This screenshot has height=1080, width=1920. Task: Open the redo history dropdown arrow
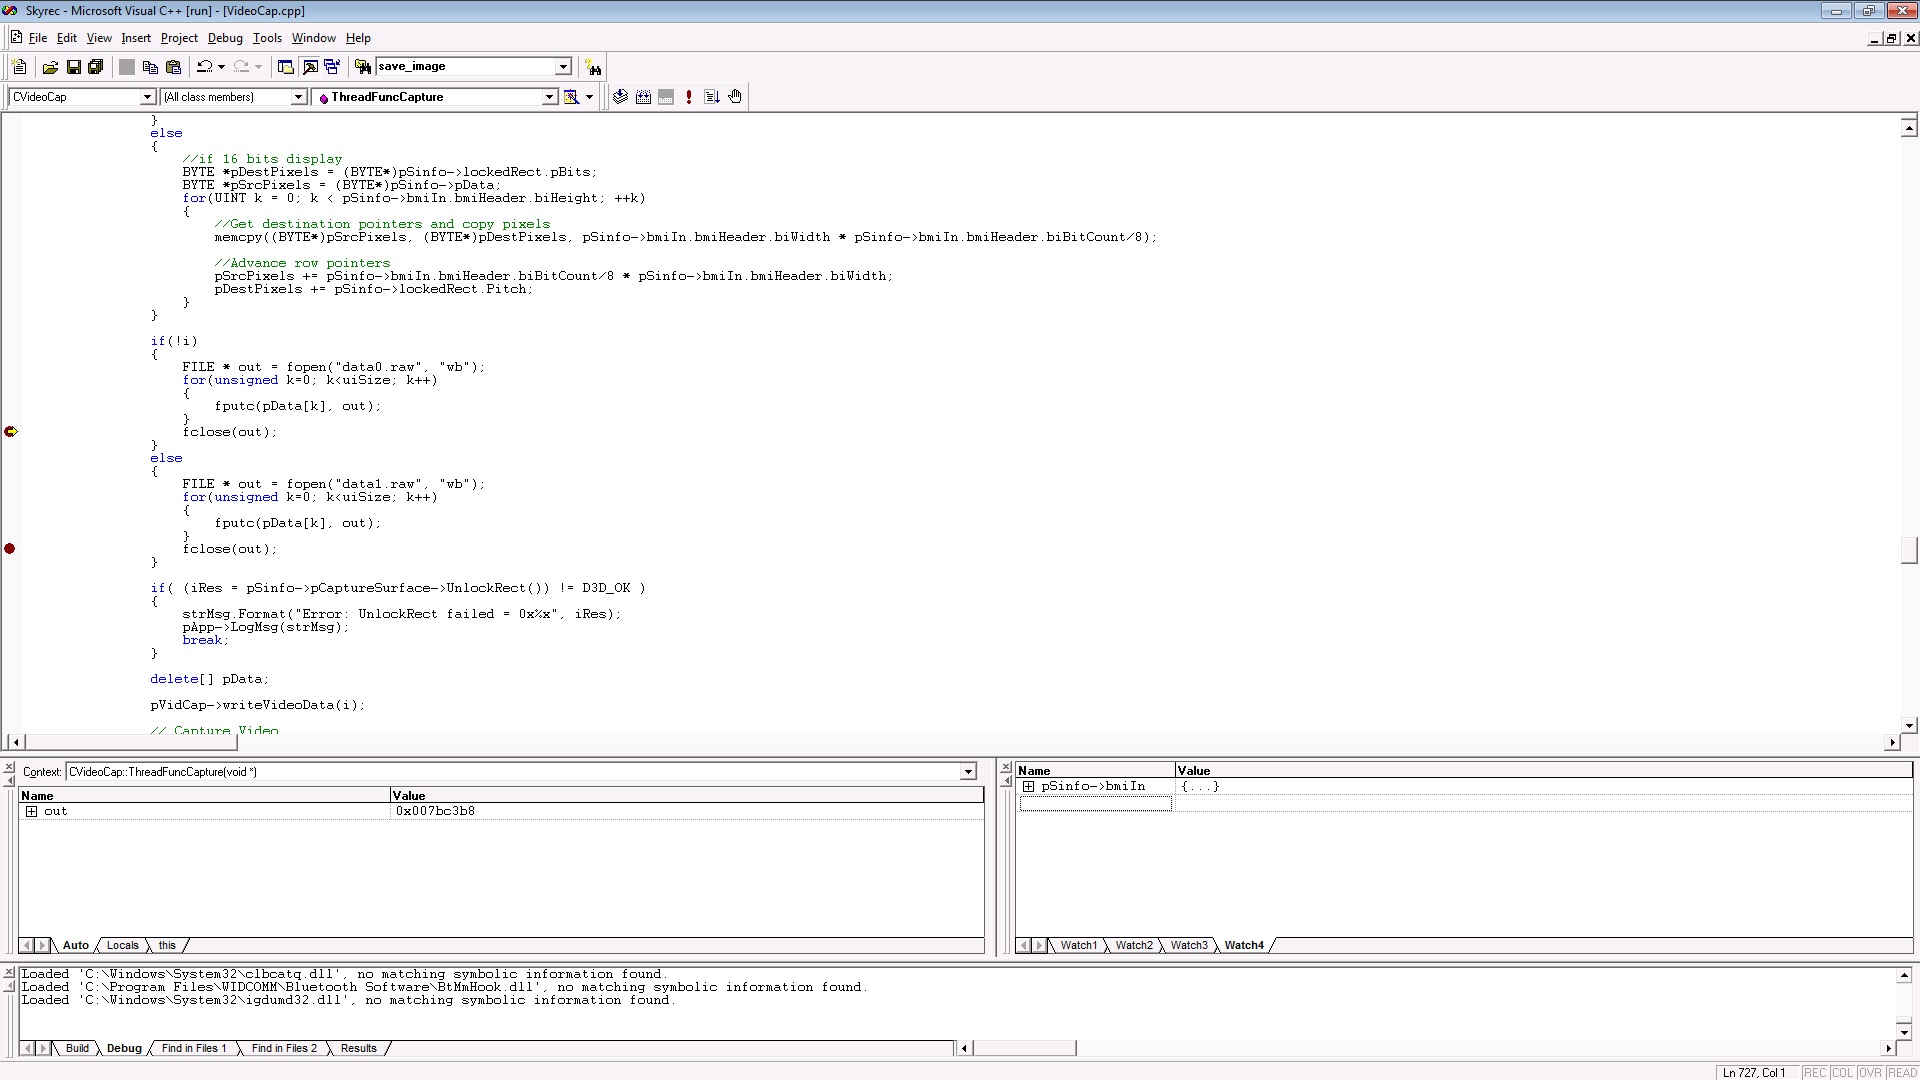click(258, 67)
